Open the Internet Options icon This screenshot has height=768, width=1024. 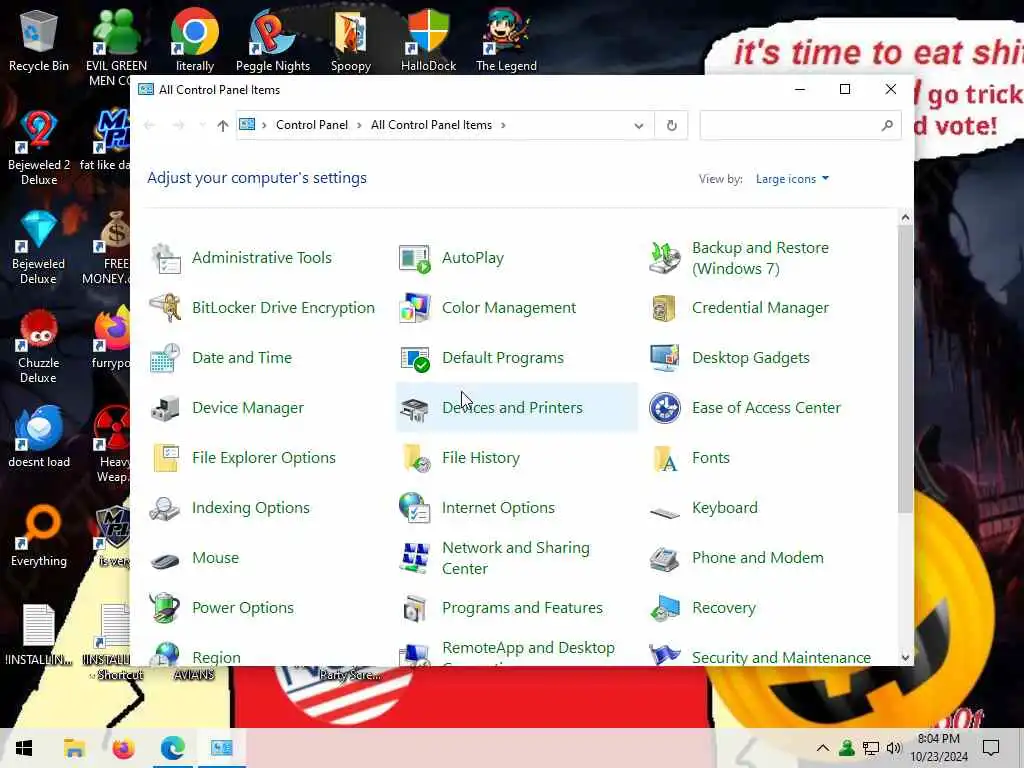[x=415, y=508]
